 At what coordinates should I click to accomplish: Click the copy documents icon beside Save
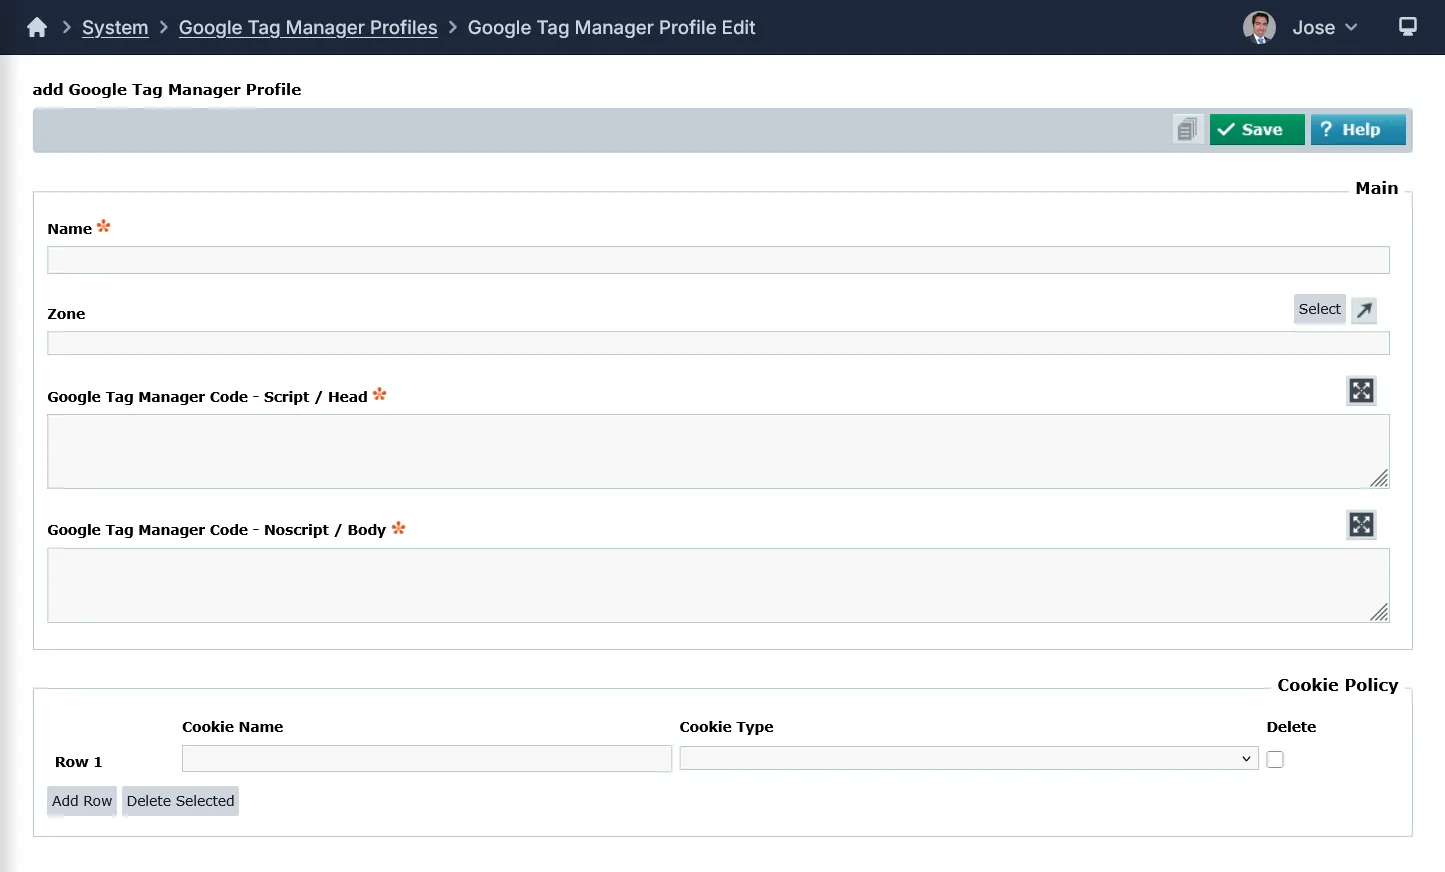pos(1187,129)
